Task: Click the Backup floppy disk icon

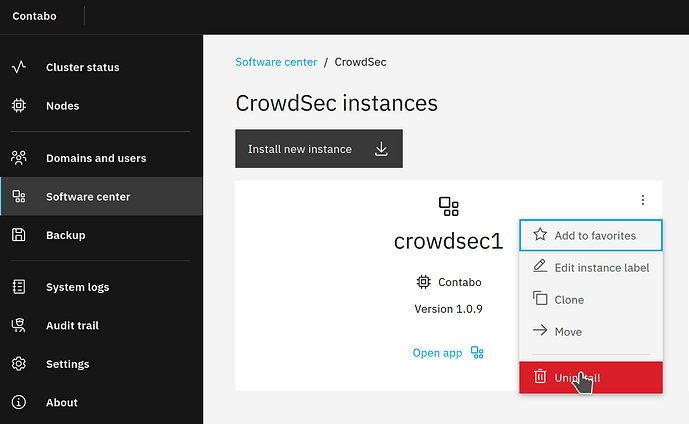Action: tap(18, 235)
